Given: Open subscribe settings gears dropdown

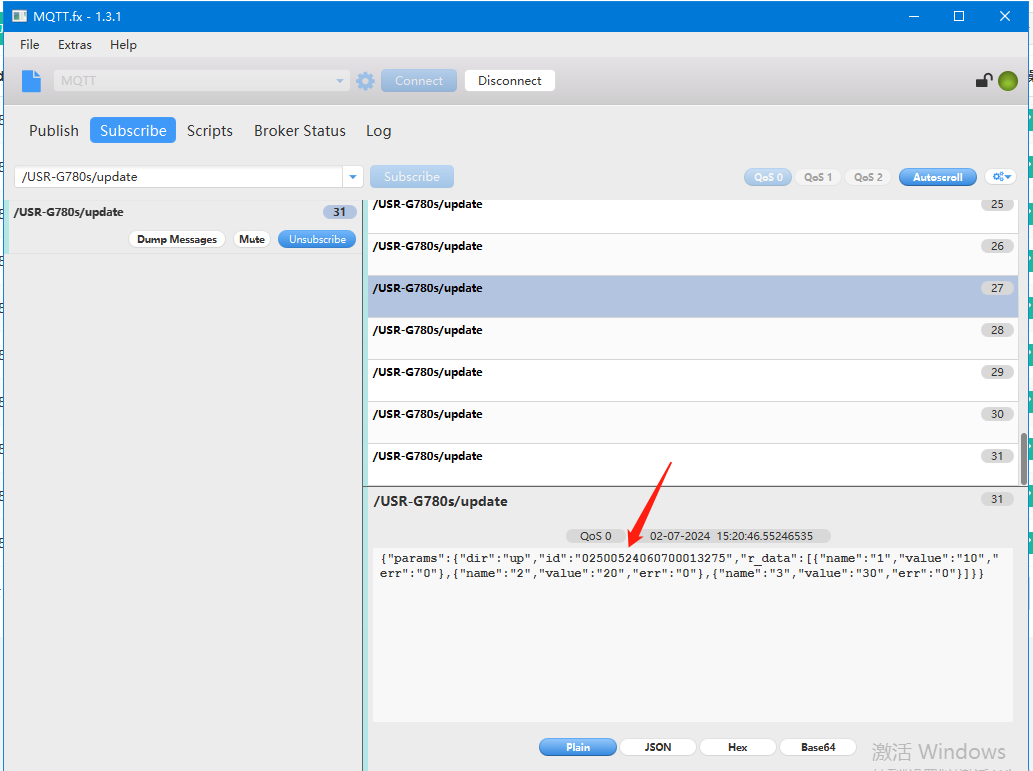Looking at the screenshot, I should click(x=999, y=177).
